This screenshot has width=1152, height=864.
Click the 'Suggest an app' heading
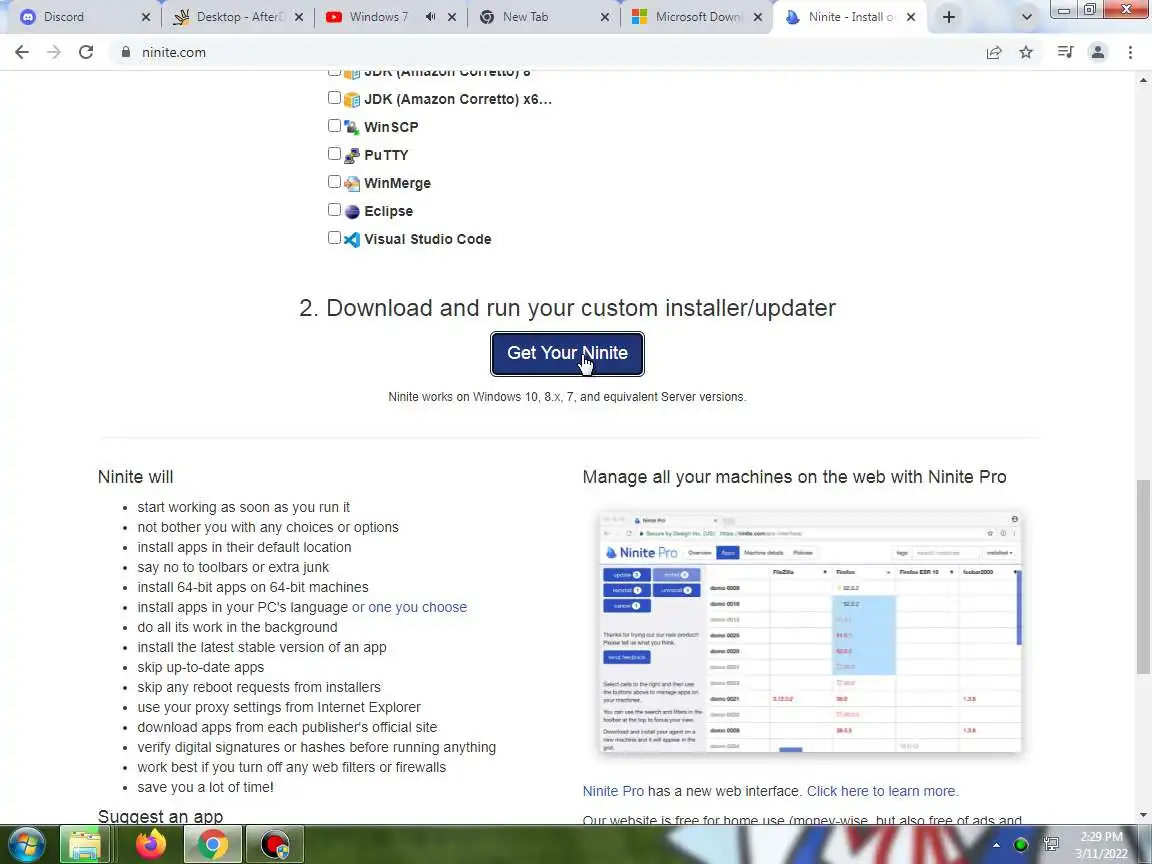(x=160, y=816)
